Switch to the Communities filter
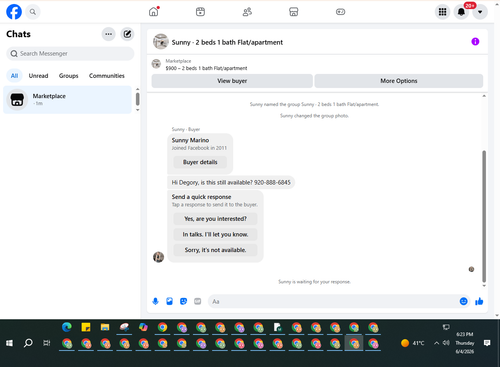Viewport: 500px width, 367px height. click(107, 76)
